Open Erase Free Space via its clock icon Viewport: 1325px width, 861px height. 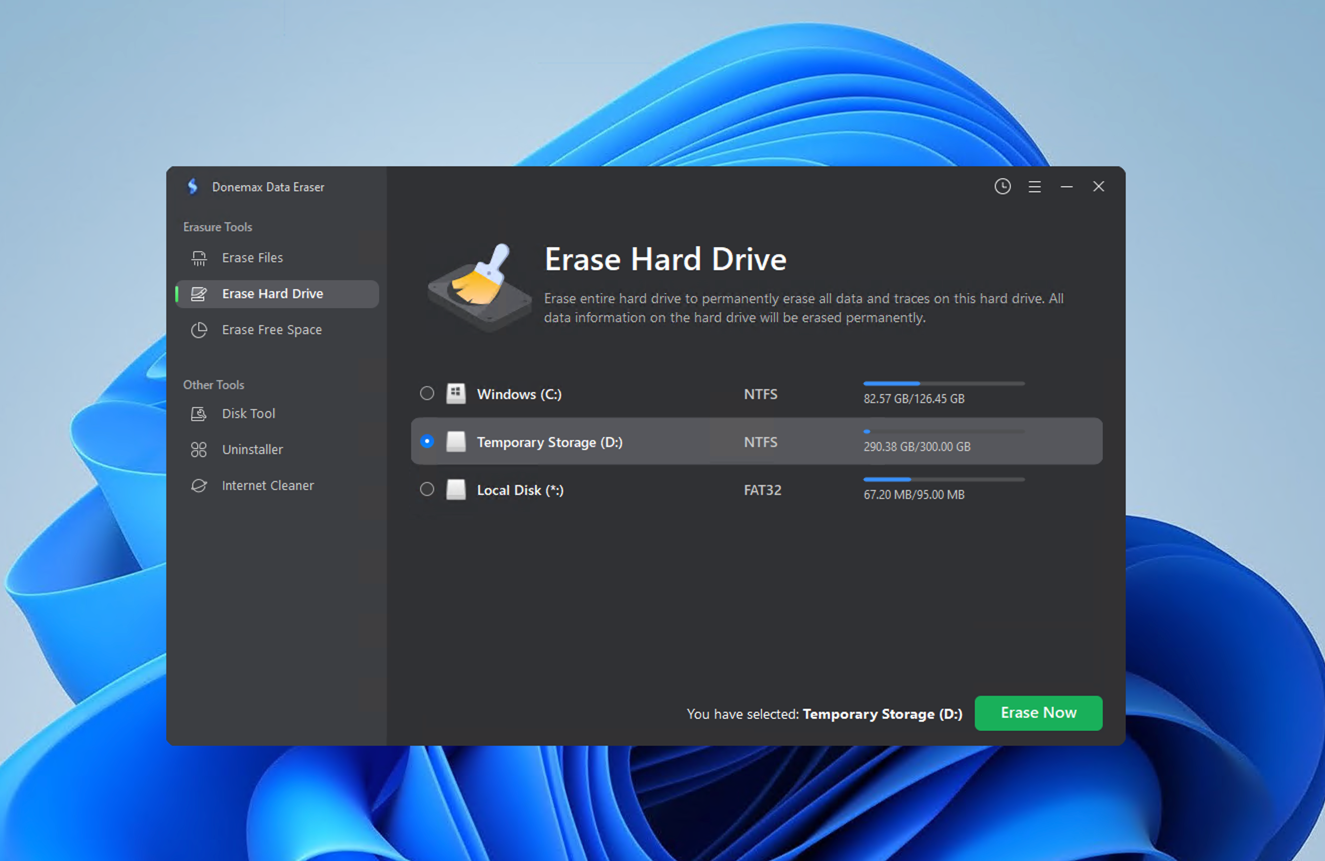pyautogui.click(x=201, y=329)
